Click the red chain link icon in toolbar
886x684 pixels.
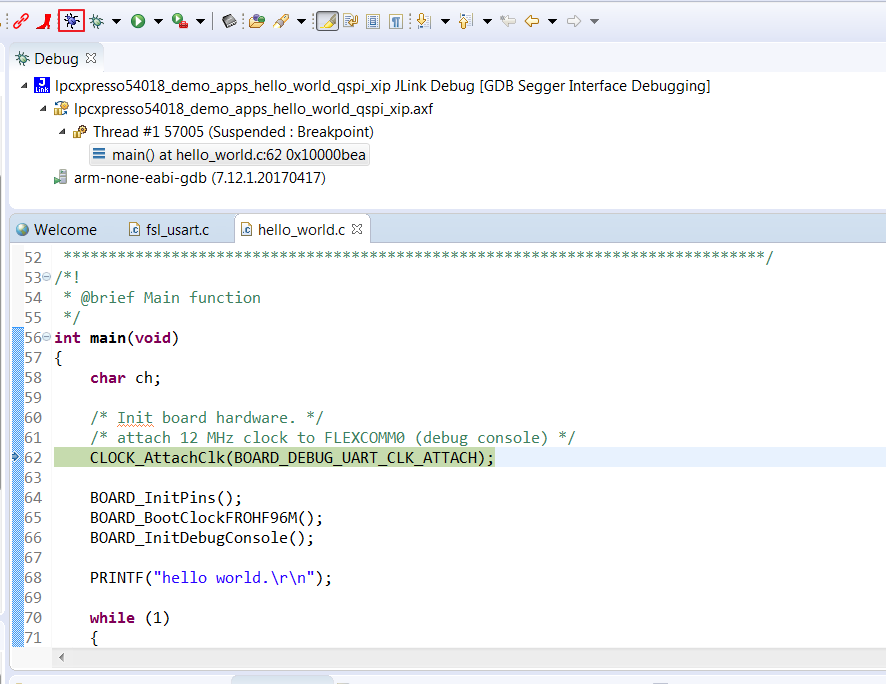21,20
